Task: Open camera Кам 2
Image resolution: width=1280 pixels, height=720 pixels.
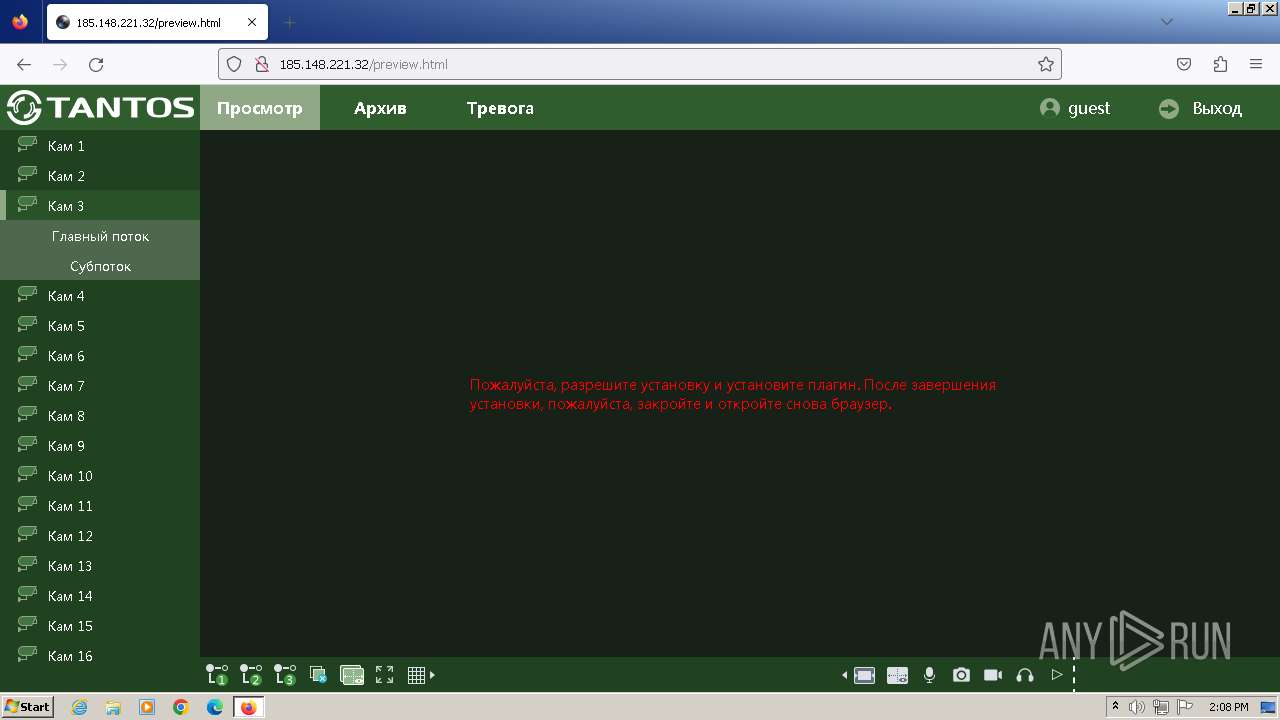Action: [x=100, y=176]
